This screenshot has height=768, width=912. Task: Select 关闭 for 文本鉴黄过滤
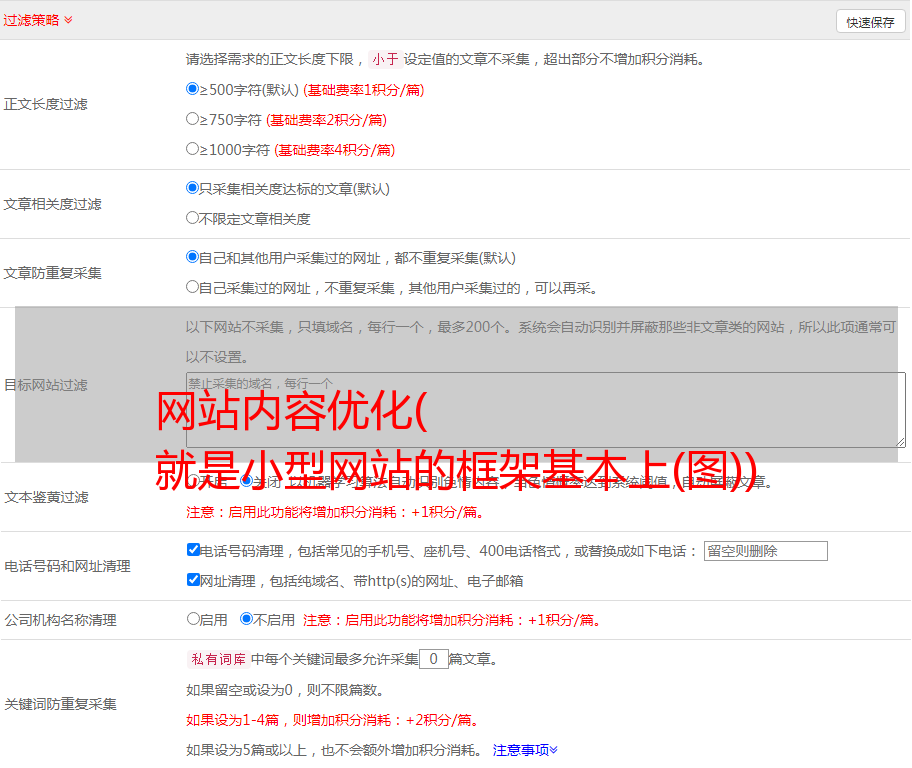point(247,481)
